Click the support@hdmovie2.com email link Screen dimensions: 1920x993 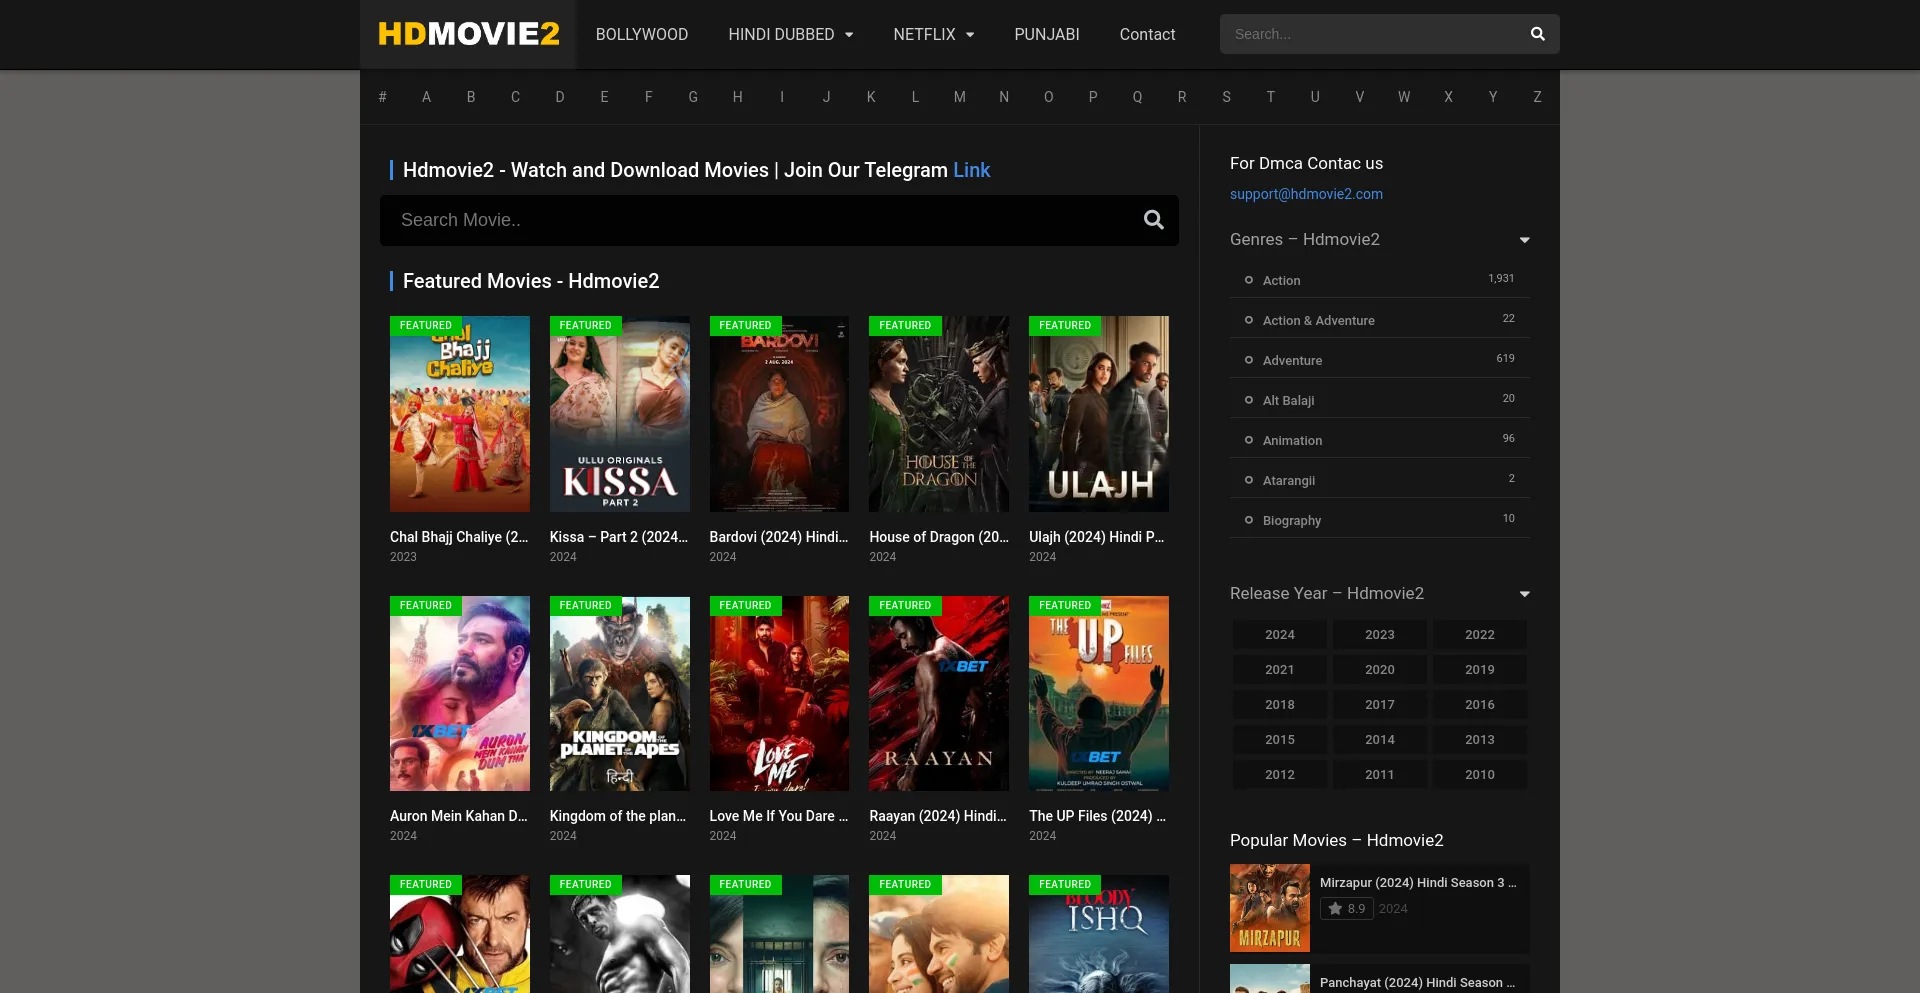pos(1306,194)
